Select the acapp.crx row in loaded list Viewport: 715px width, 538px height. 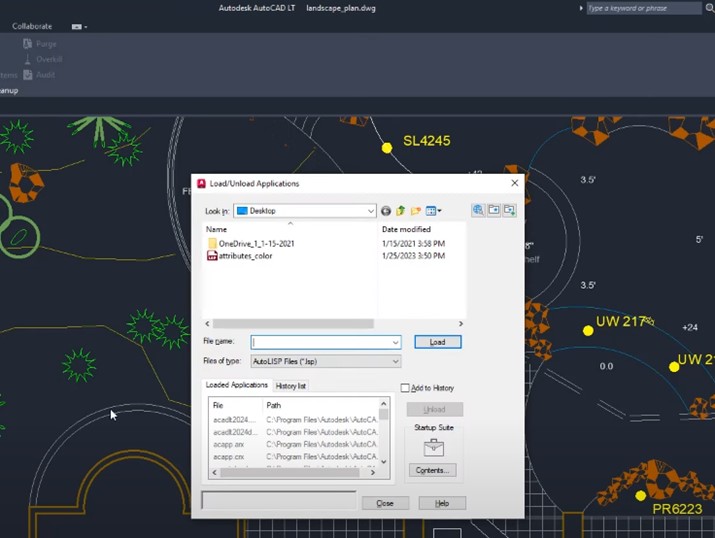(295, 456)
